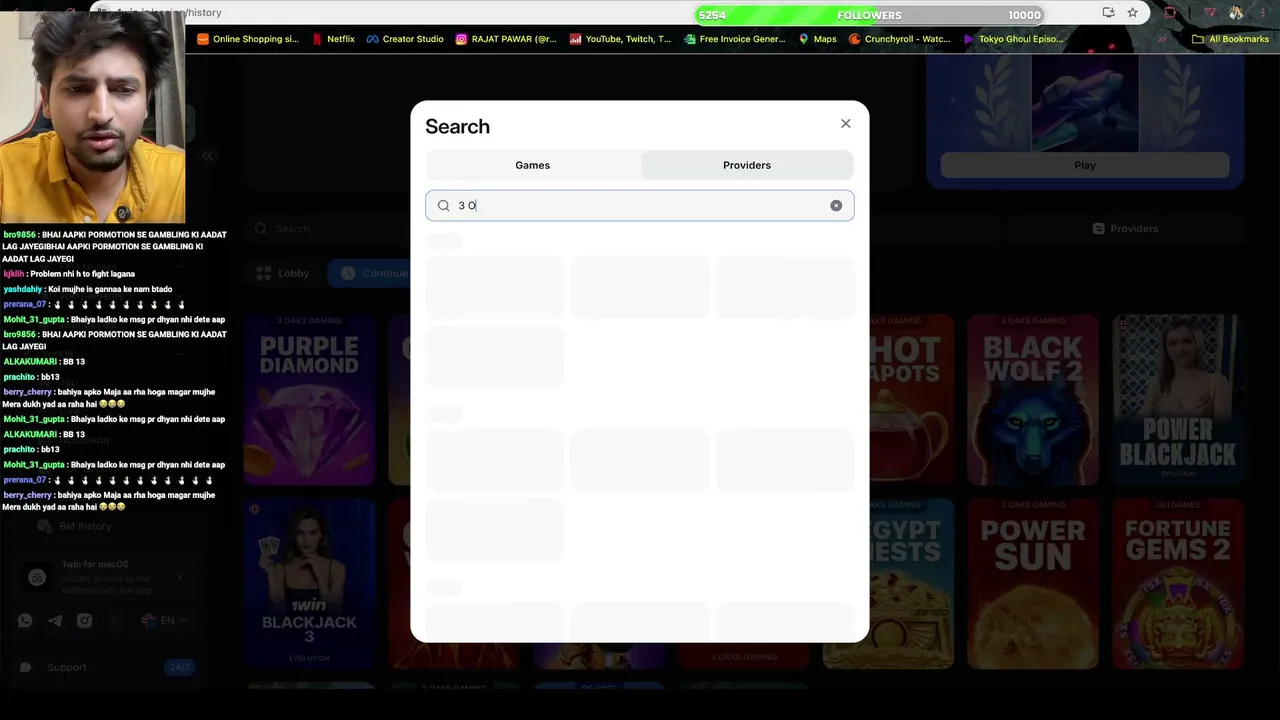Open the Egypt game tile
This screenshot has height=720, width=1280.
click(x=909, y=583)
